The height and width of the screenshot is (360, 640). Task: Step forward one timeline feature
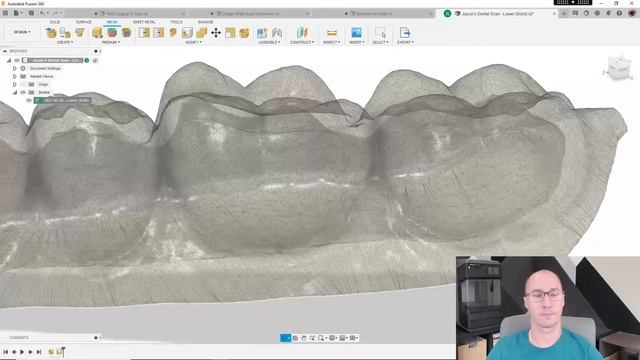pyautogui.click(x=30, y=351)
